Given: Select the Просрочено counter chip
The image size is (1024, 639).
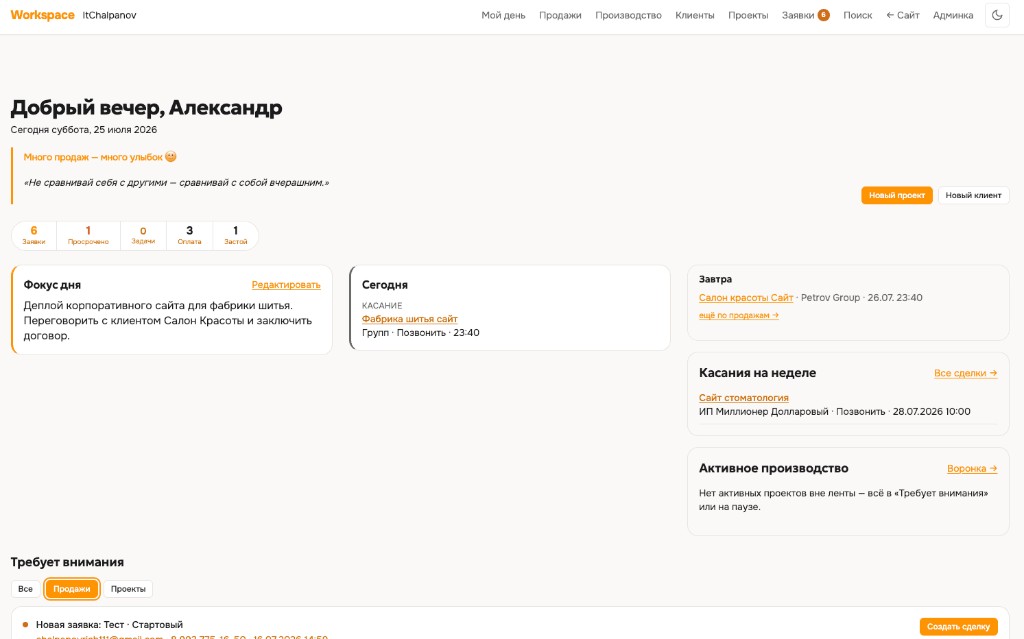Looking at the screenshot, I should [x=88, y=235].
